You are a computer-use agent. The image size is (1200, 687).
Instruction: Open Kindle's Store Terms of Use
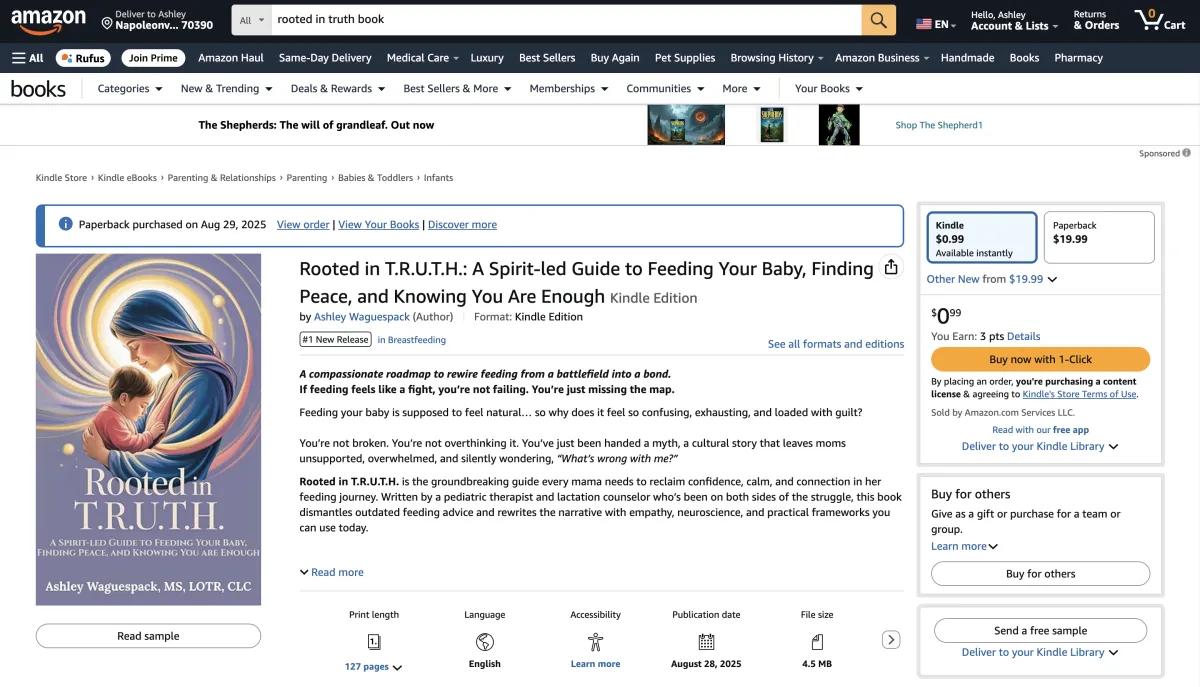pyautogui.click(x=1079, y=394)
